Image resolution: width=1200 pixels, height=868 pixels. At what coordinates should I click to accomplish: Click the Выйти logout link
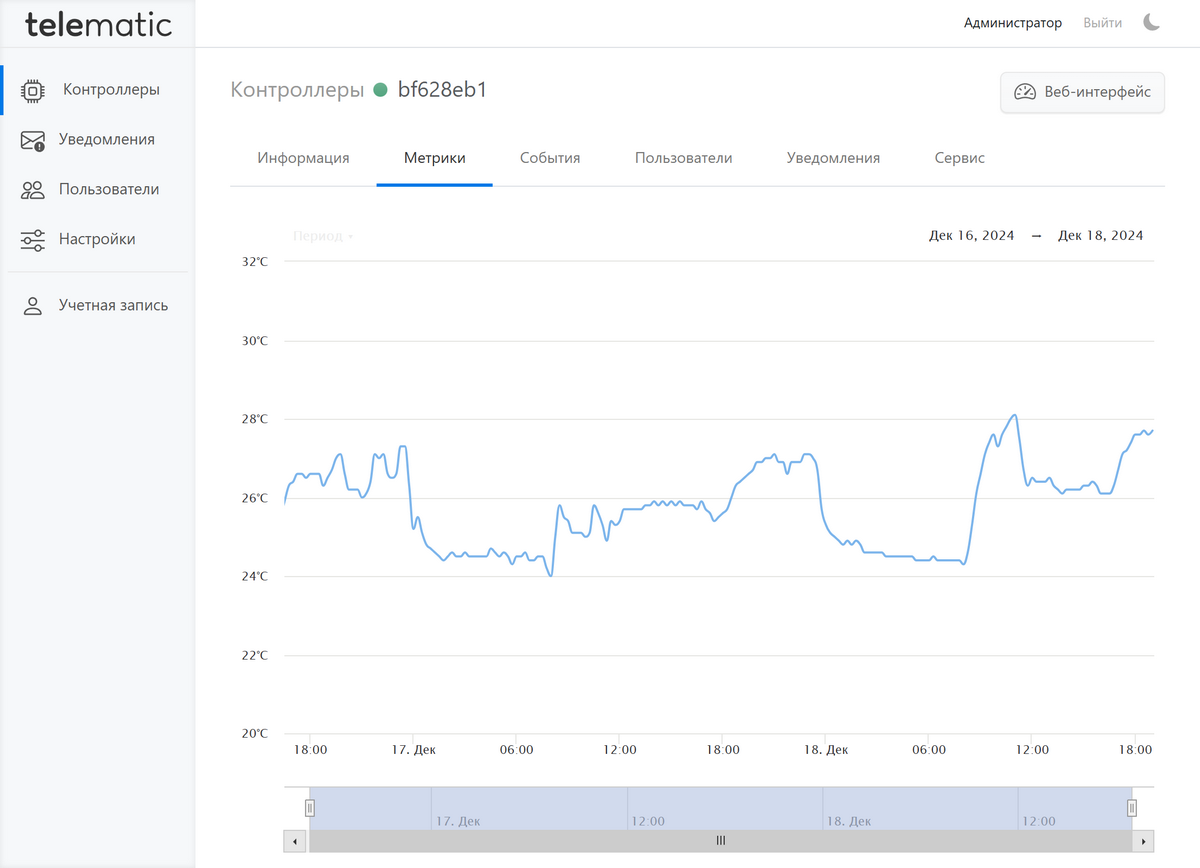1102,23
